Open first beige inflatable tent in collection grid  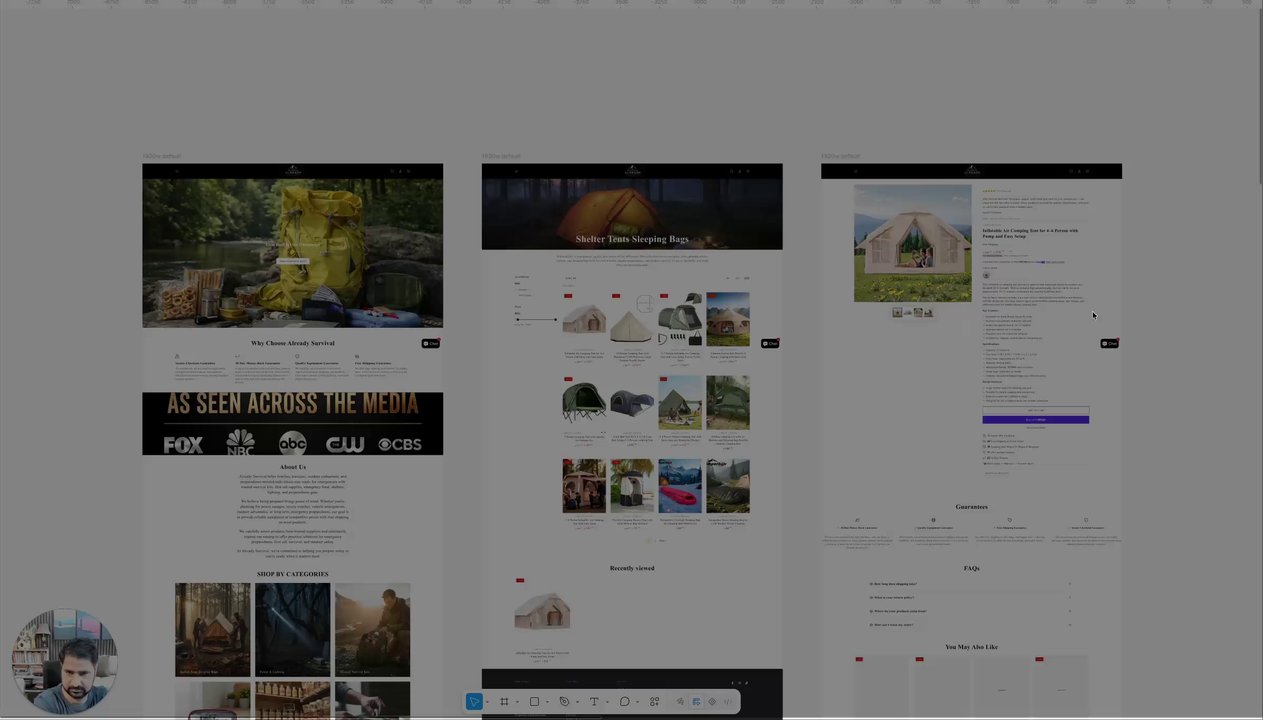584,320
